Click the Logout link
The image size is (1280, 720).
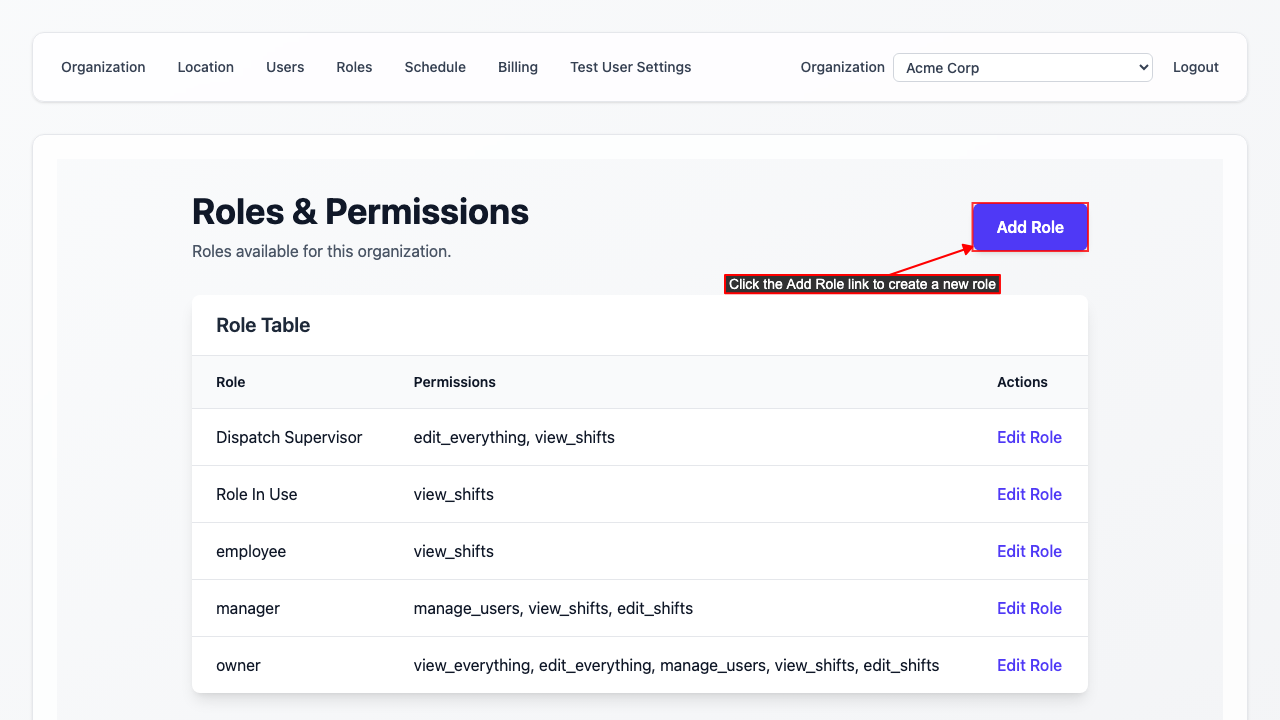coord(1195,67)
